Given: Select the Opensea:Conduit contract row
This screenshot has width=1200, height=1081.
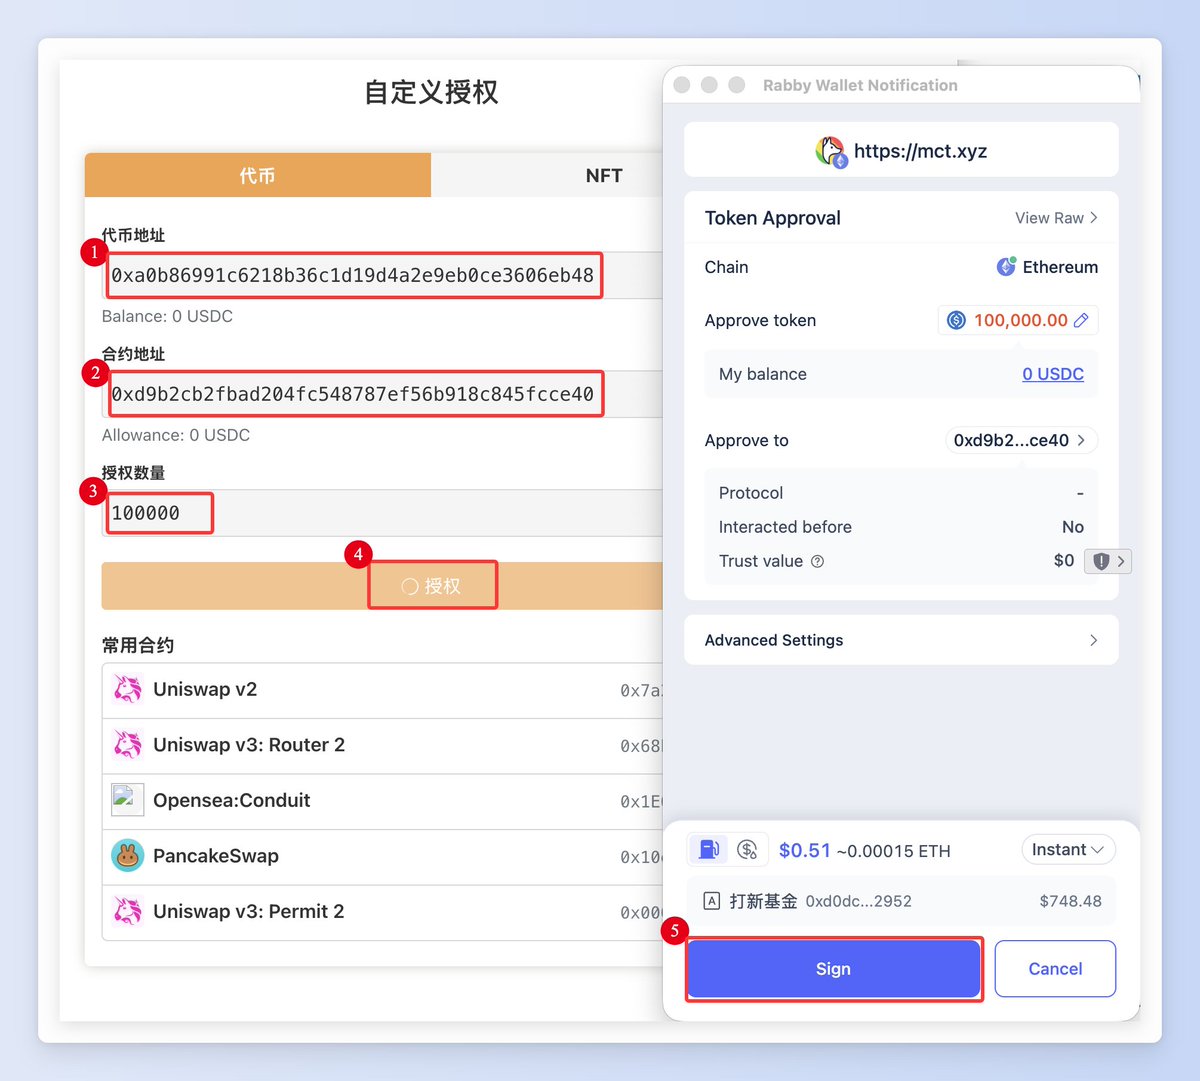Looking at the screenshot, I should (x=383, y=801).
